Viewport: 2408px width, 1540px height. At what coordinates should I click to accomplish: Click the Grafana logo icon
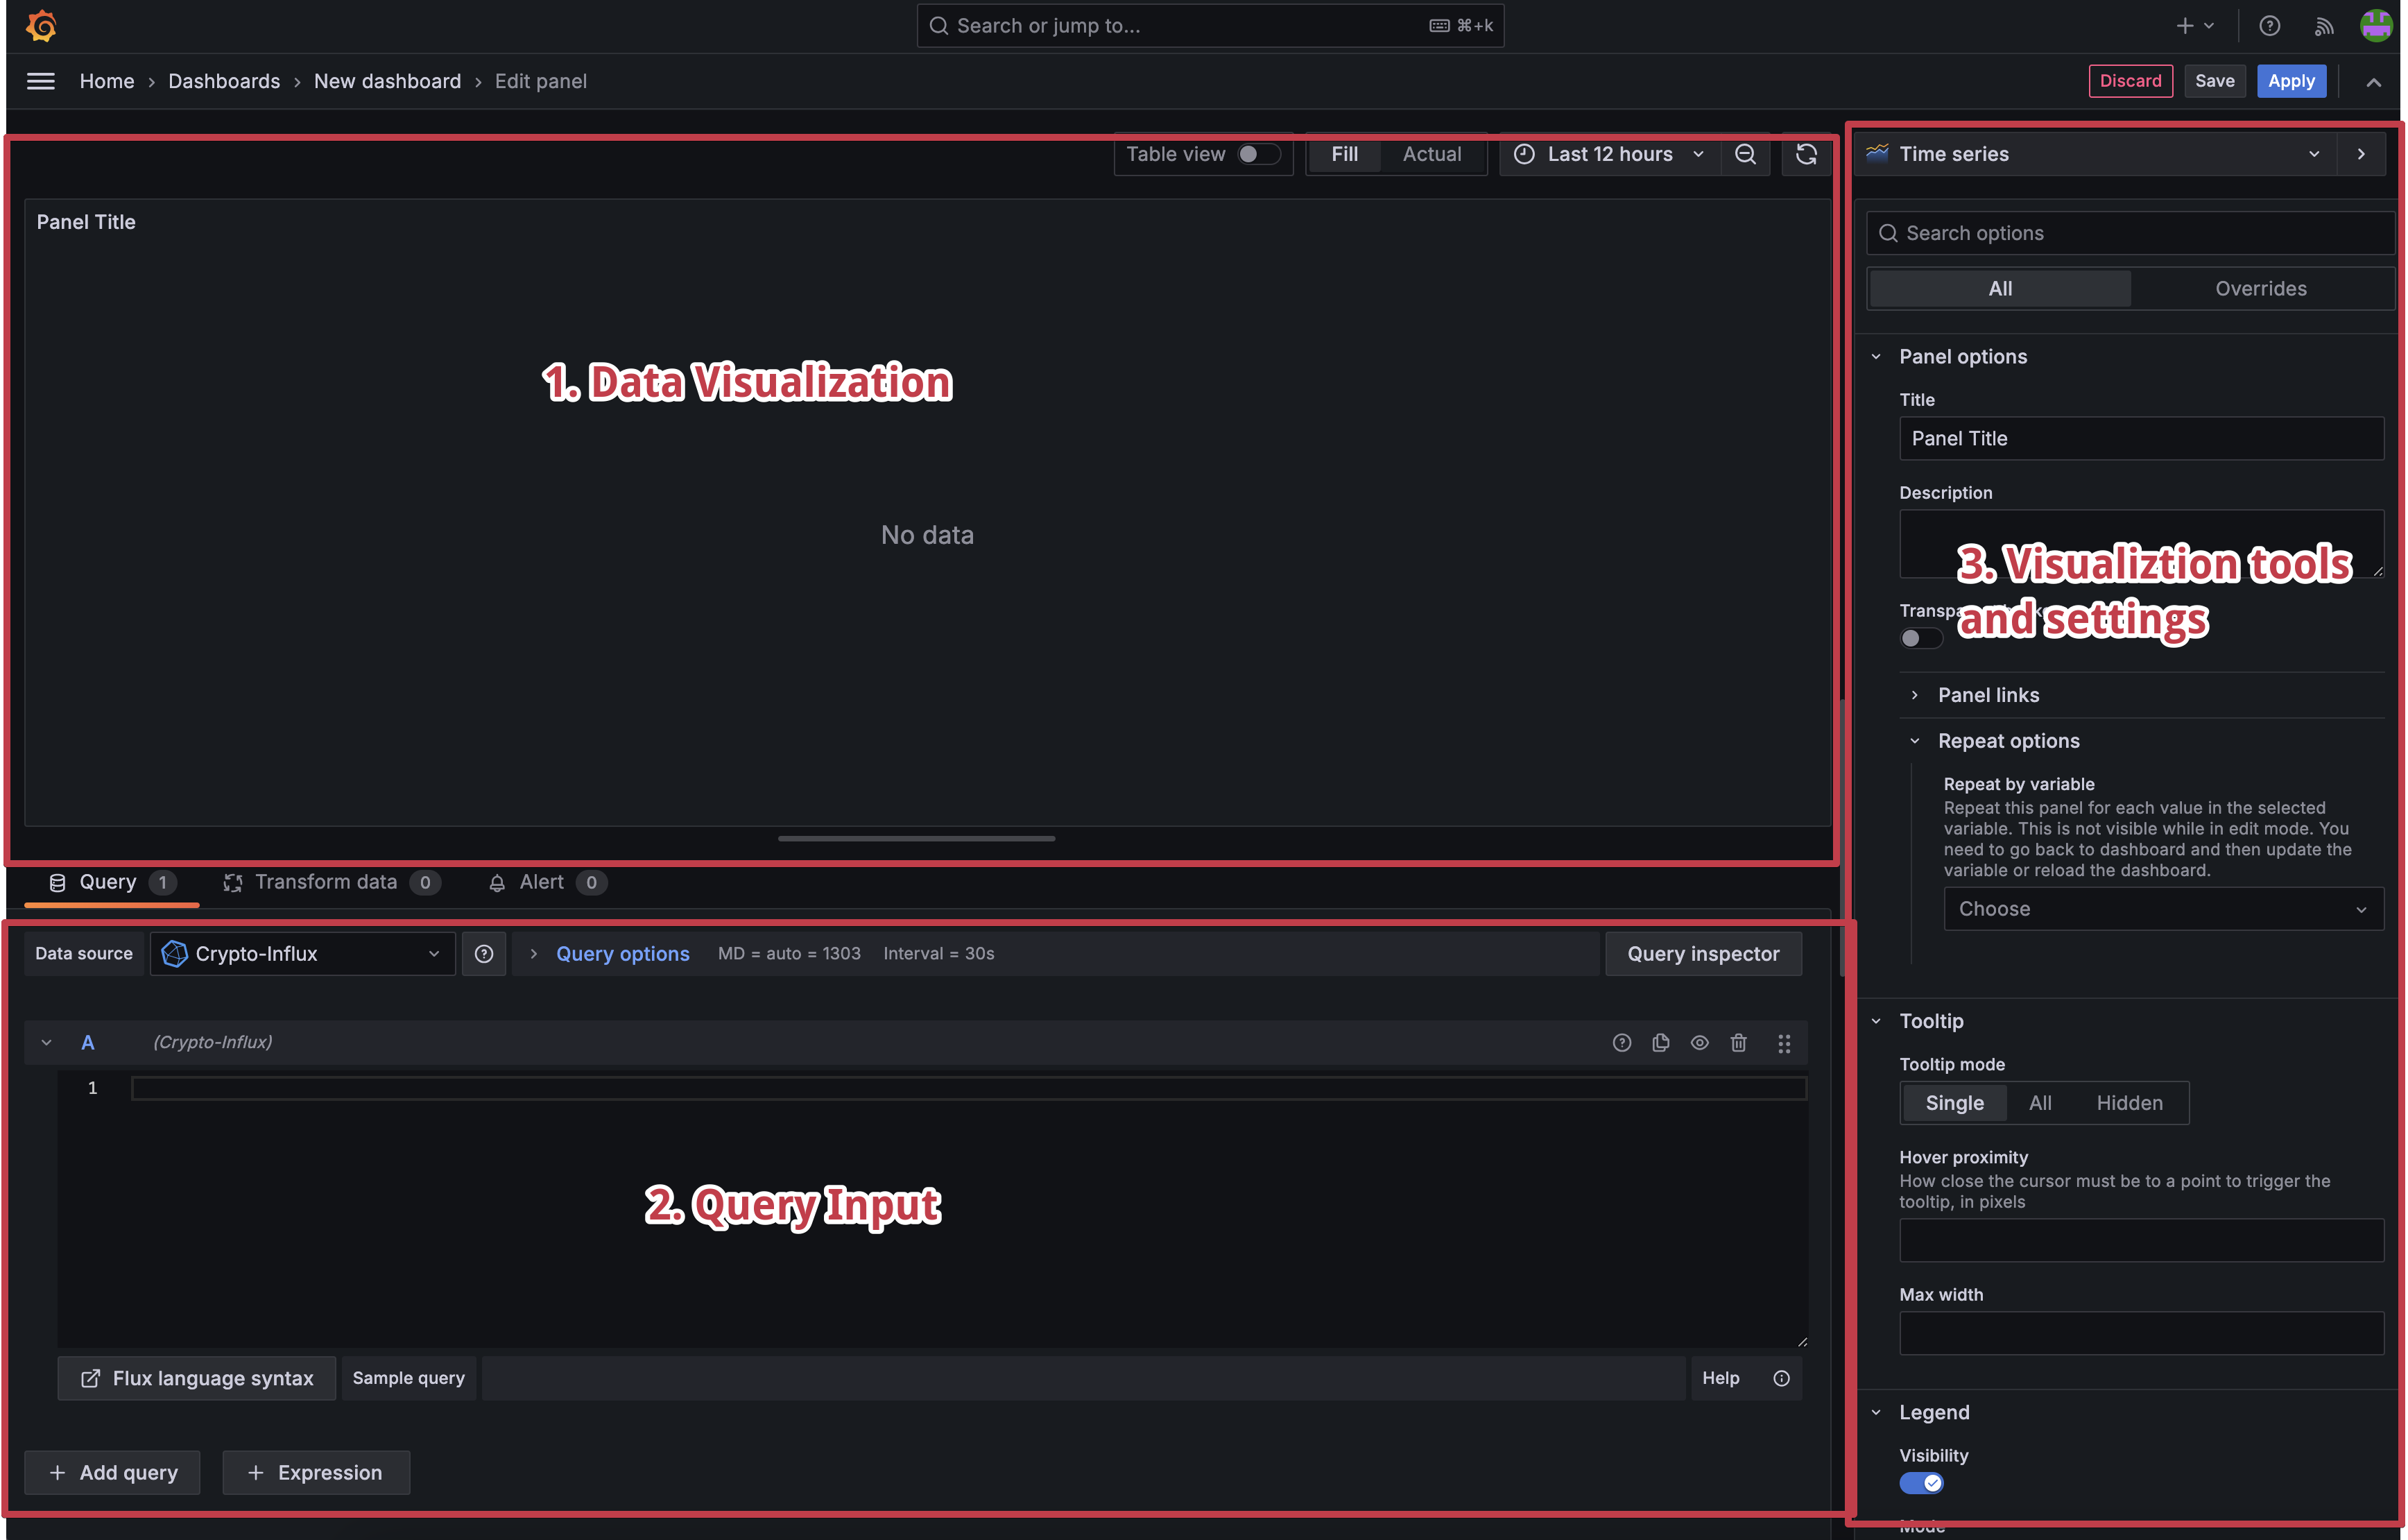[x=41, y=26]
